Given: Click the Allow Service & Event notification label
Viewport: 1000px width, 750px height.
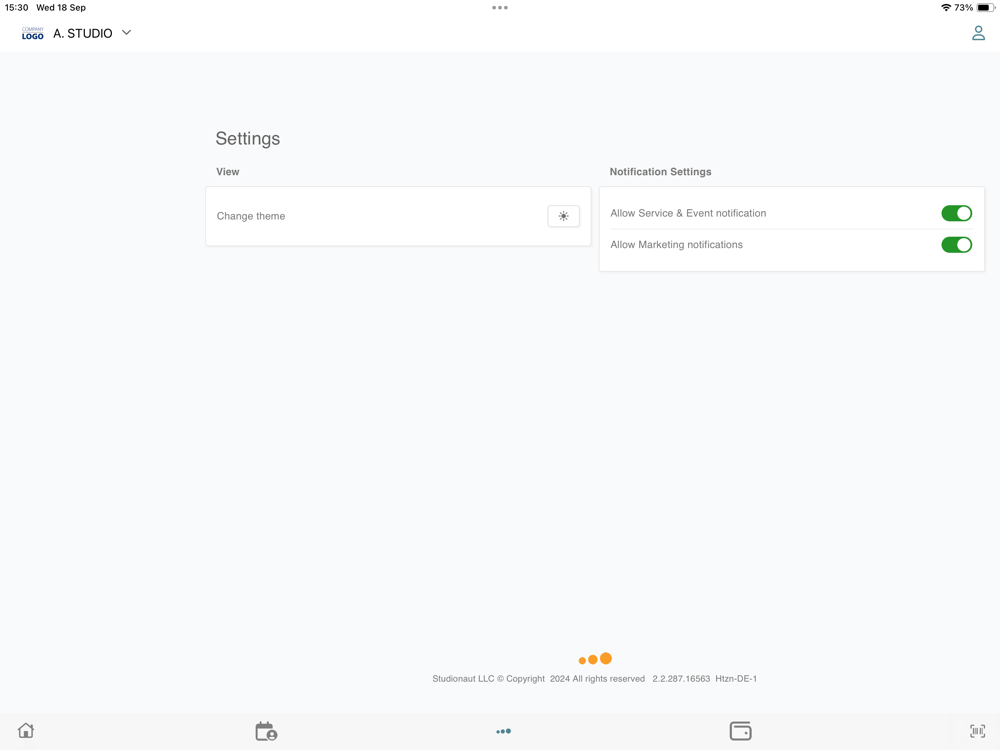Looking at the screenshot, I should 688,213.
